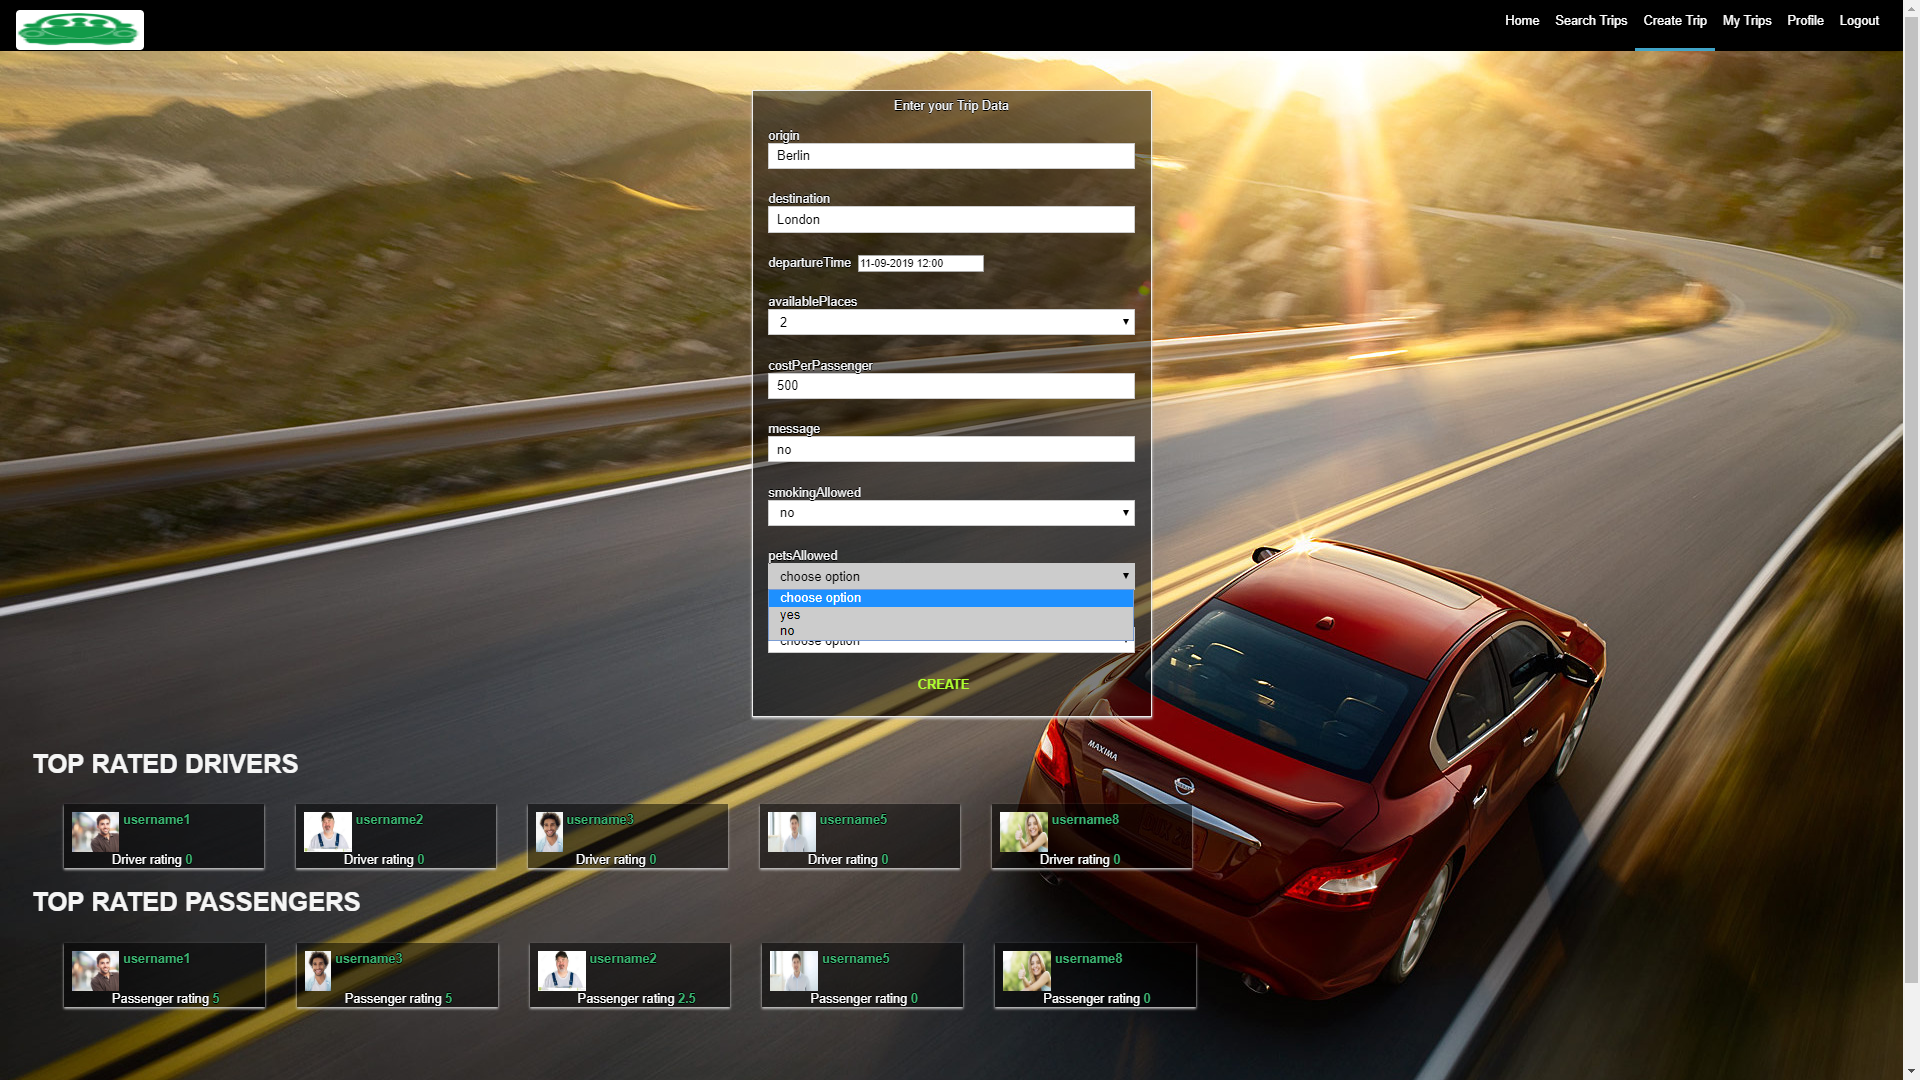
Task: Click username3 link under Top Rated Passengers
Action: [x=369, y=958]
